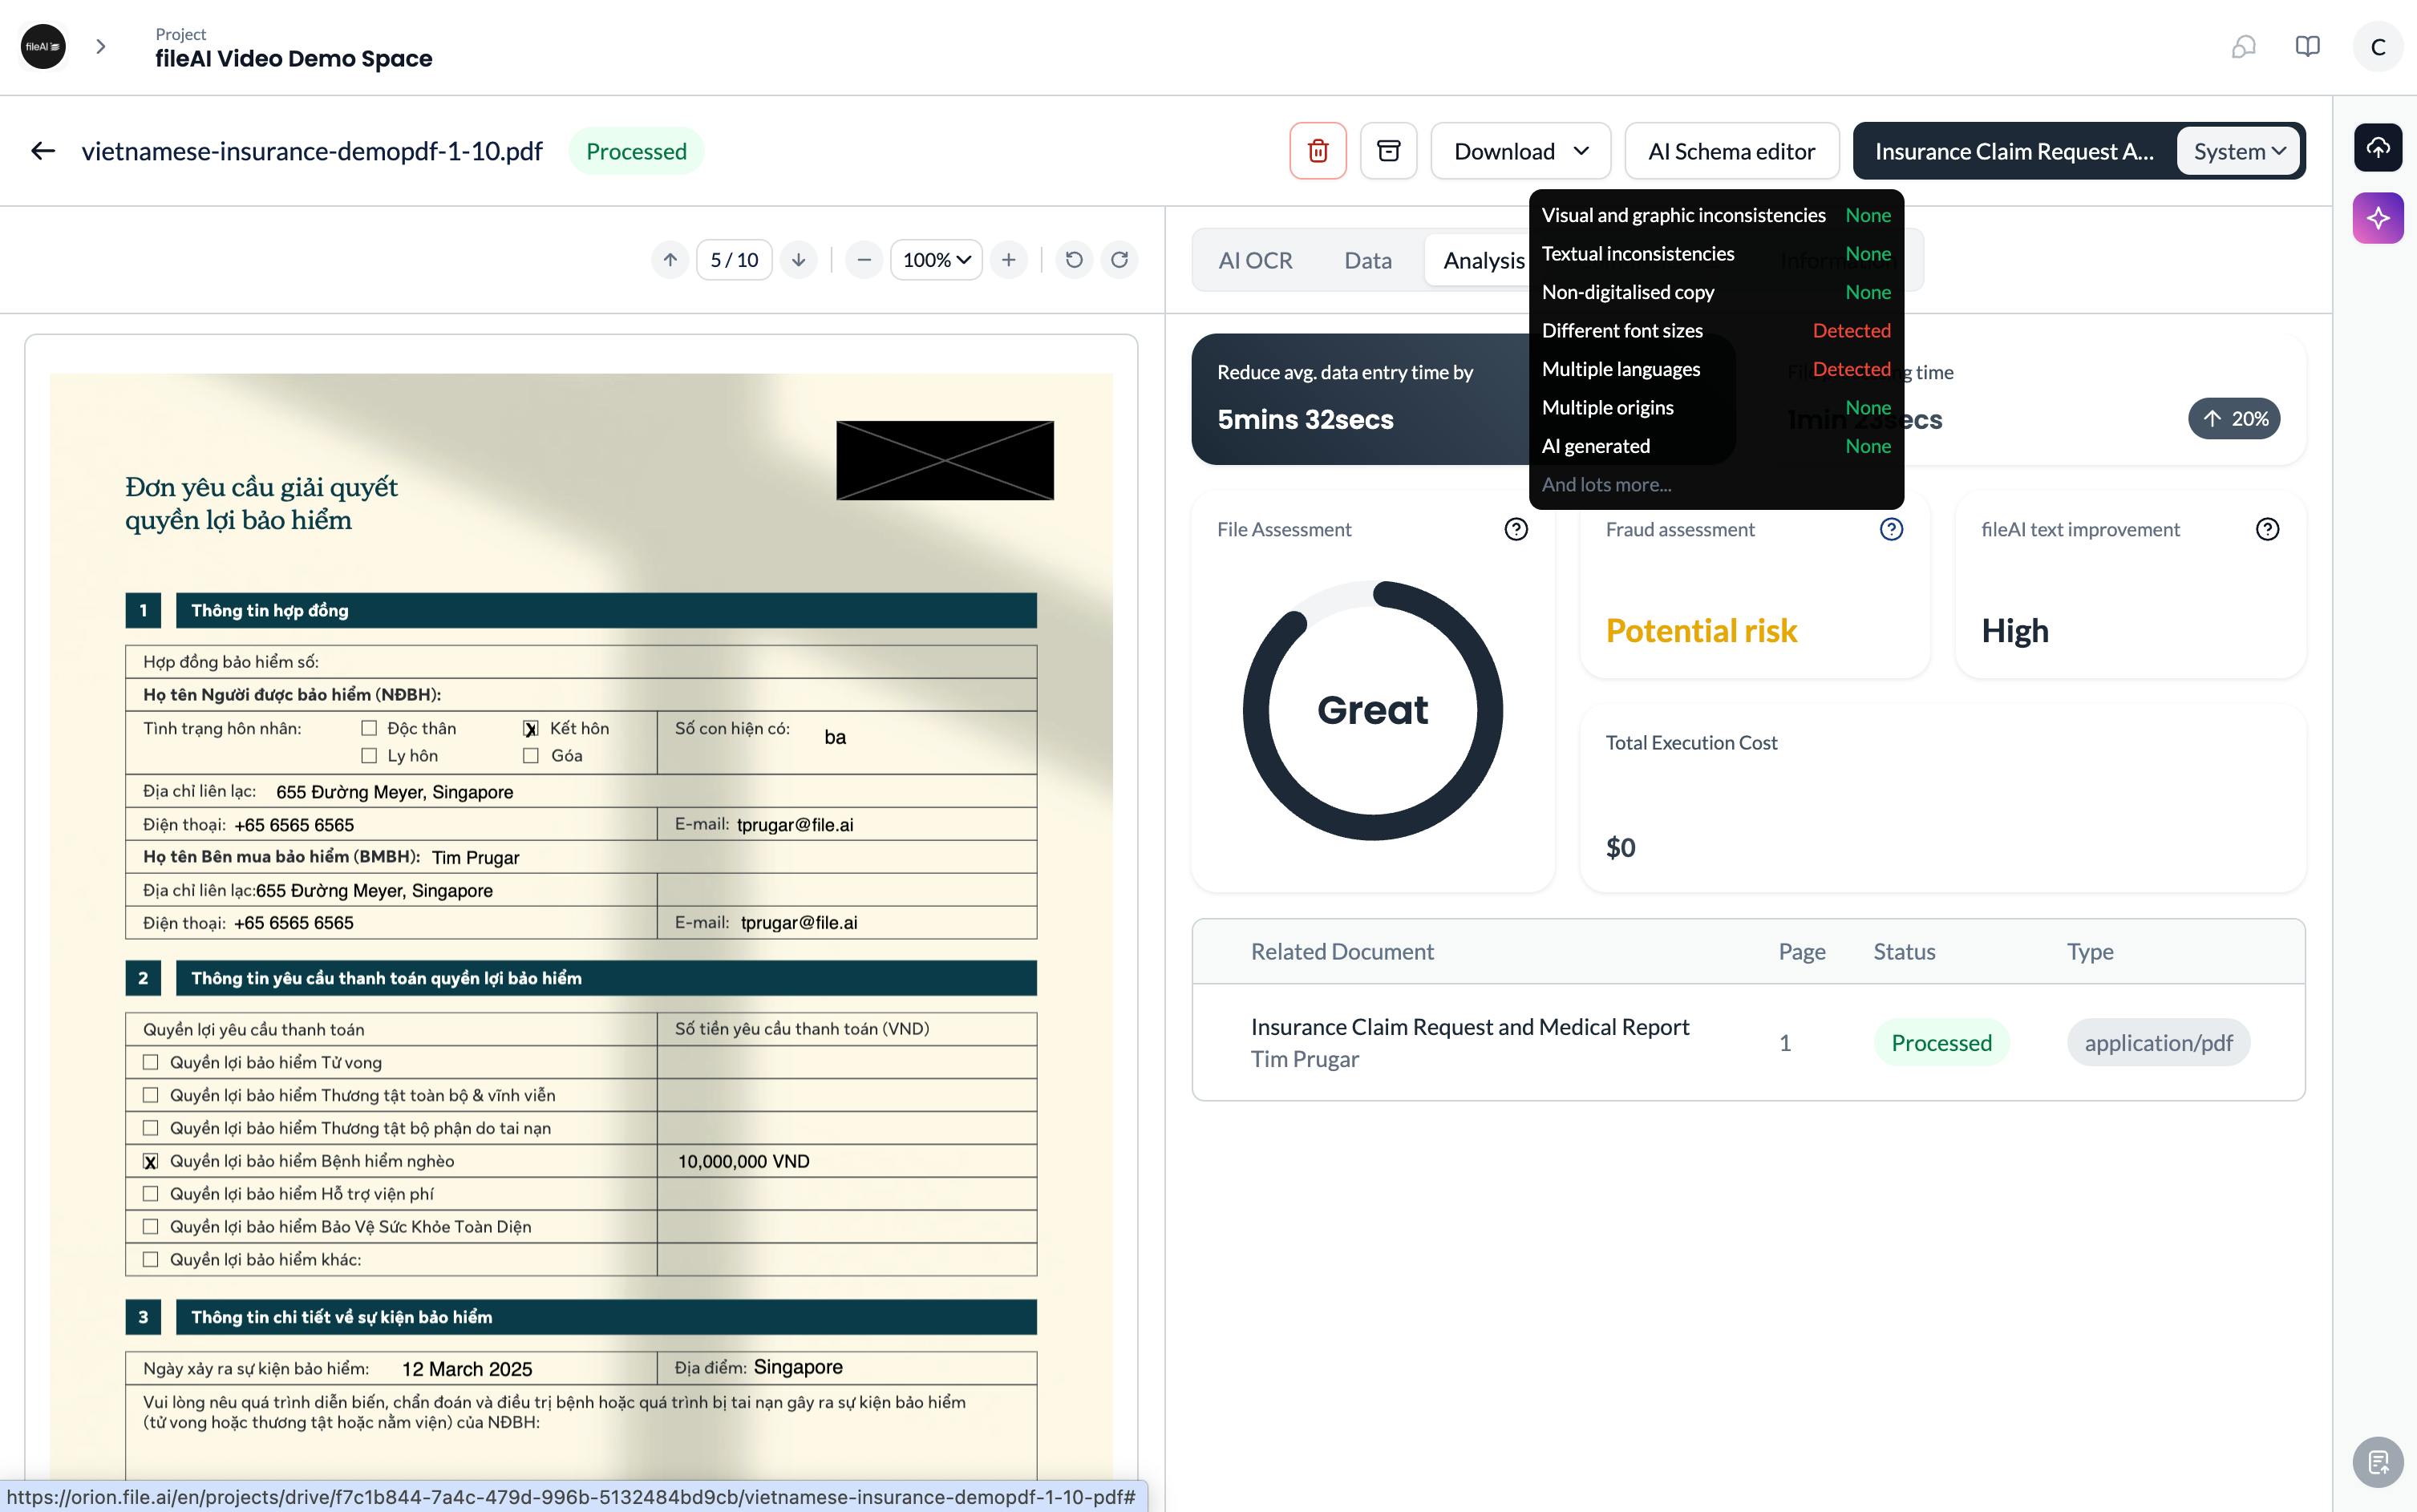Switch to the Analysis tab
The width and height of the screenshot is (2417, 1512).
click(x=1484, y=260)
